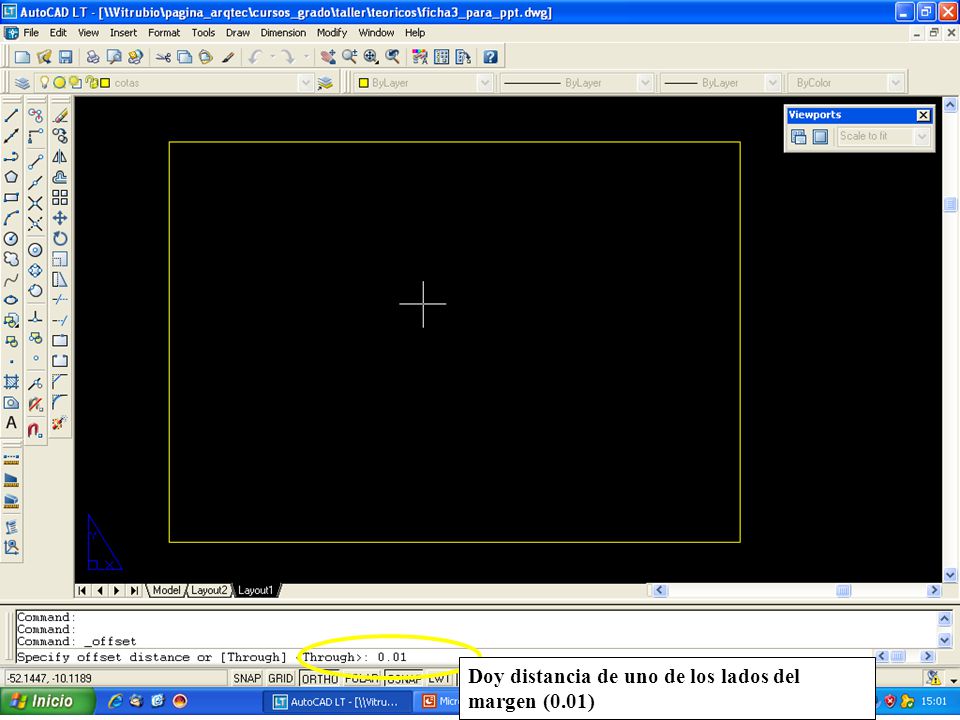
Task: Save drawing with floppy disk icon
Action: click(66, 57)
